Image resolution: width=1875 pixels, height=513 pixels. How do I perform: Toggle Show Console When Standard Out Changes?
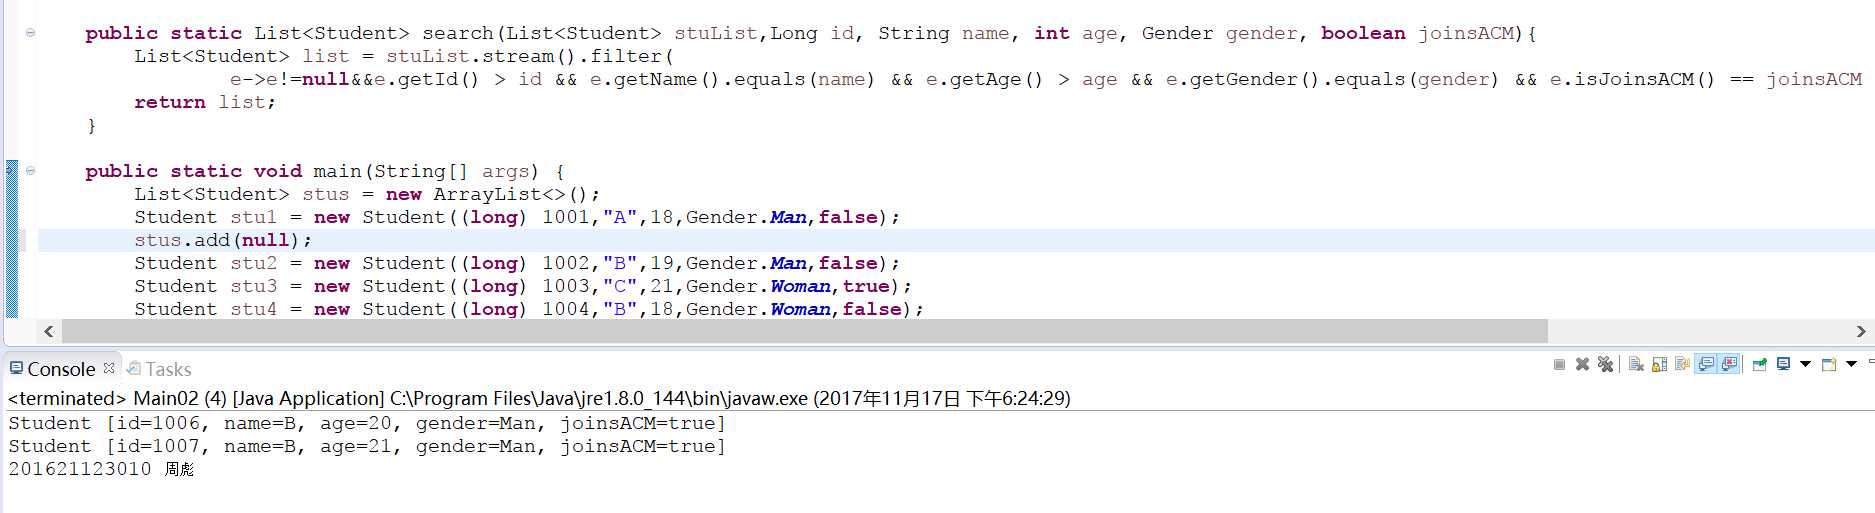1706,364
